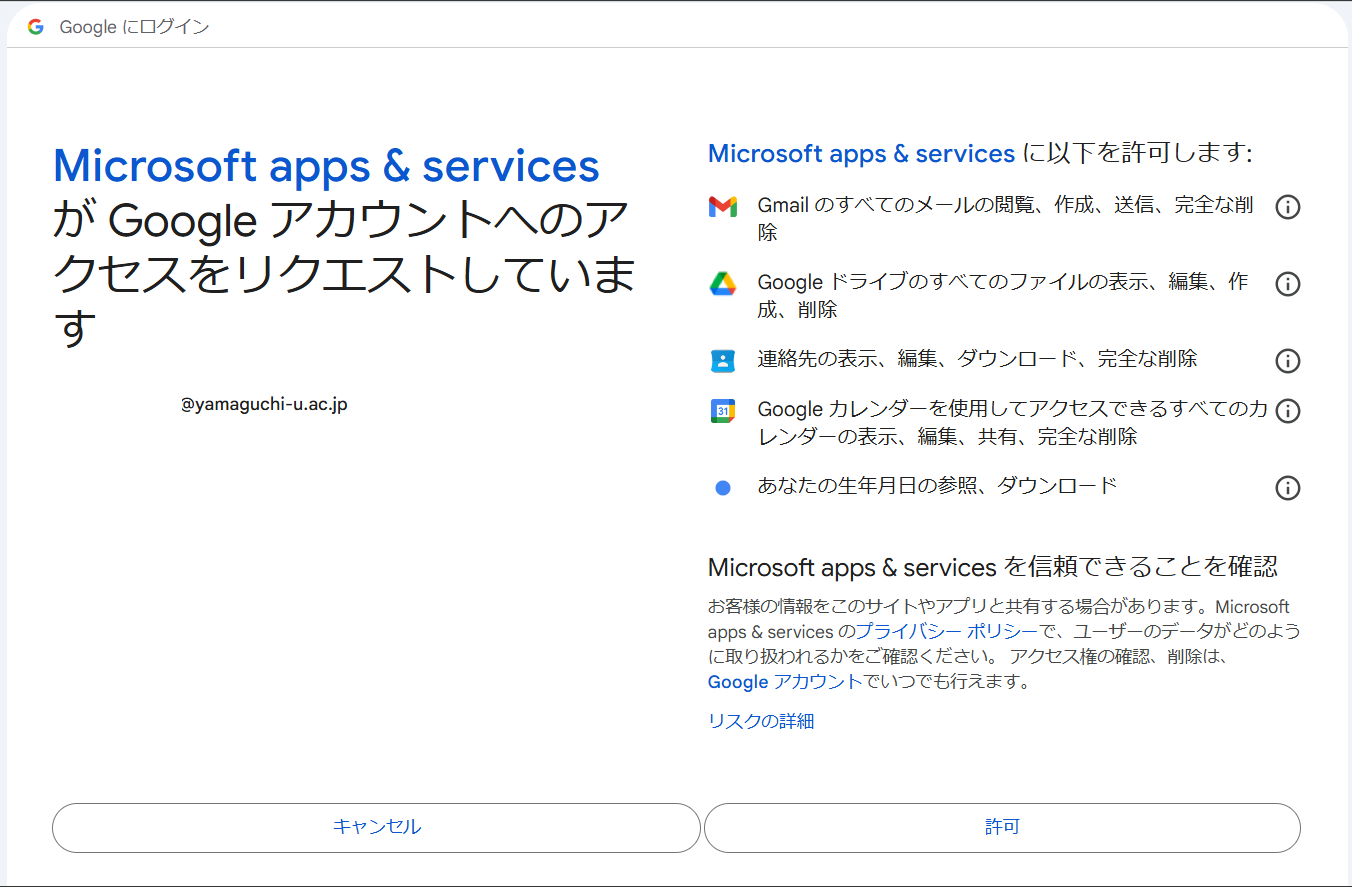
Task: Click the Google カレンダー permission description text
Action: tap(1013, 423)
